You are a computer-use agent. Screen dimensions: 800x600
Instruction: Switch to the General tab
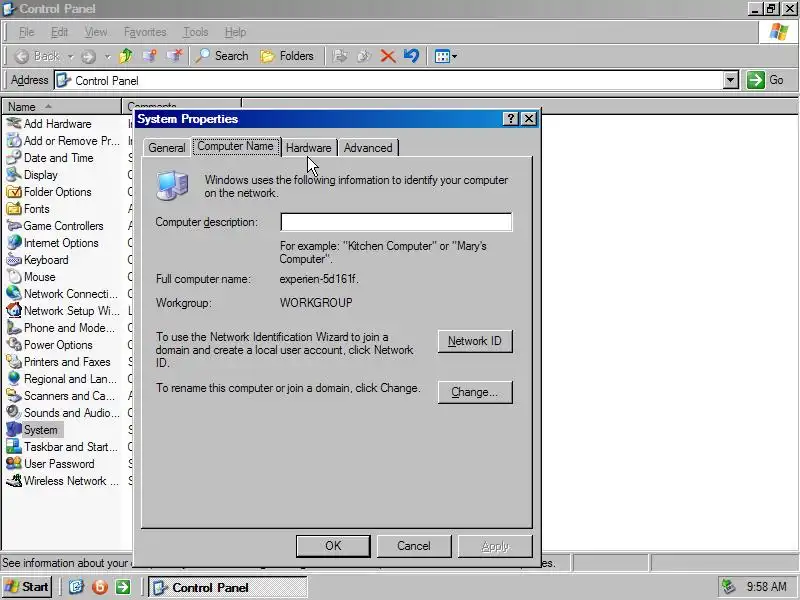pos(167,148)
